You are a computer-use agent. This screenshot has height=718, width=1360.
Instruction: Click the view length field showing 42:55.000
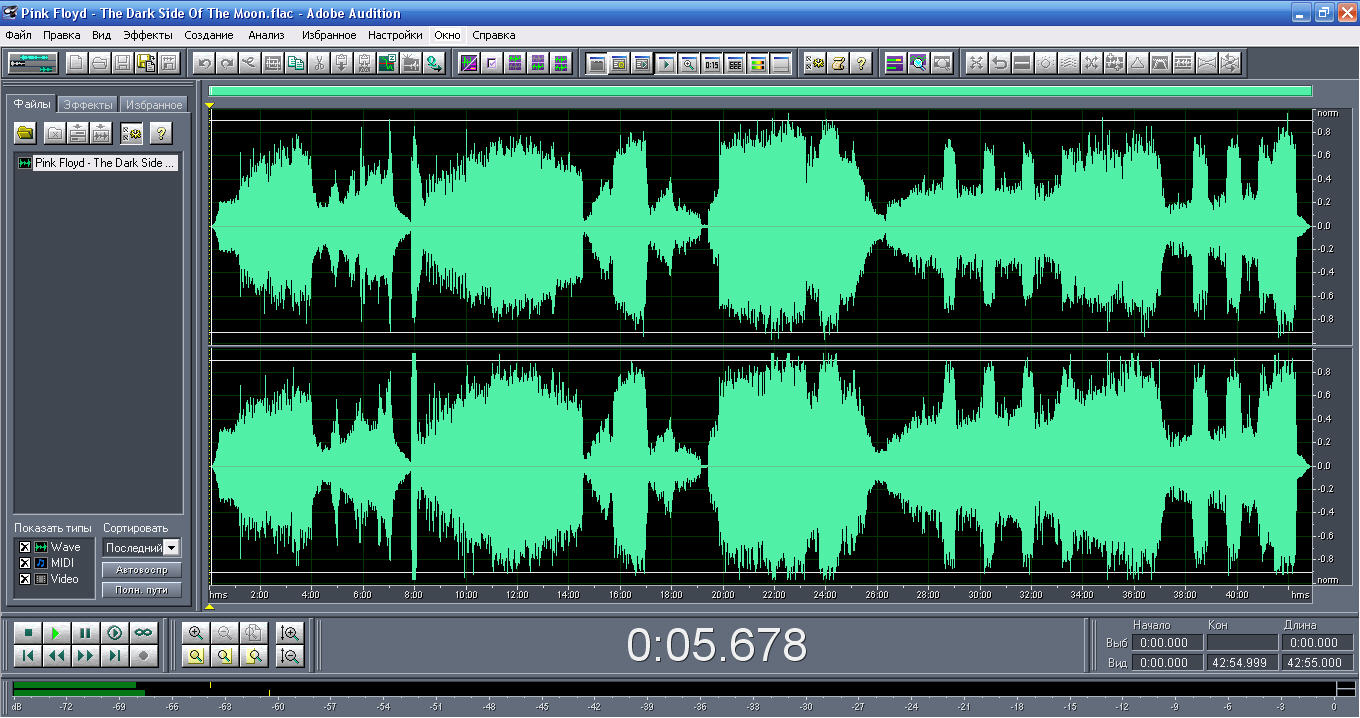click(1320, 663)
